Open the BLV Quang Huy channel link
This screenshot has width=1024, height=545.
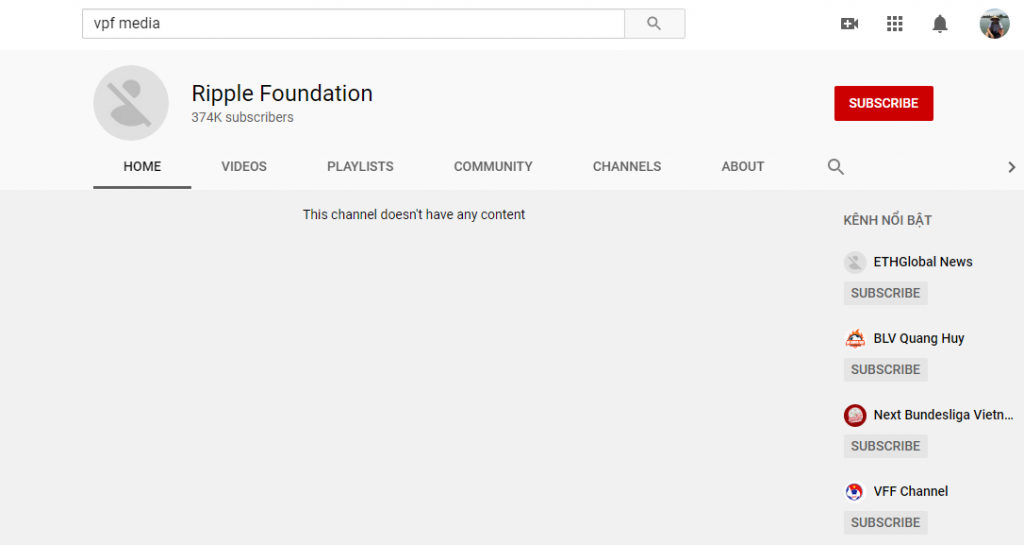[x=919, y=338]
